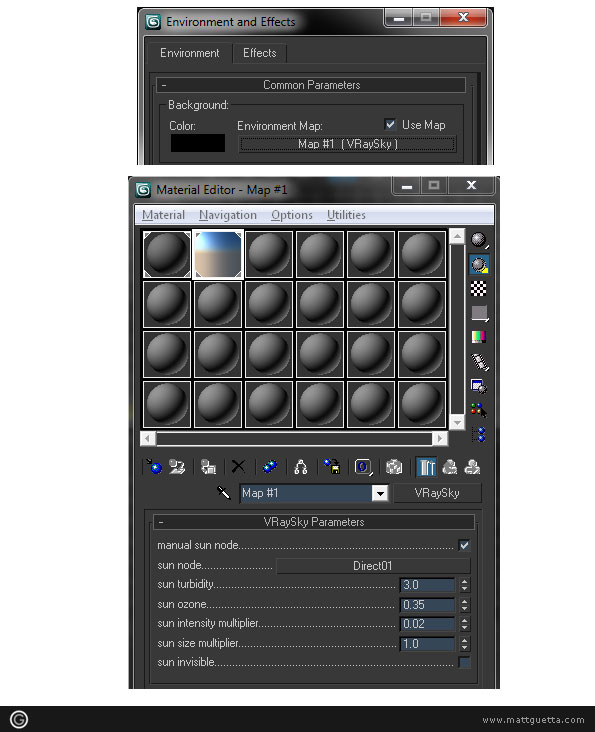The height and width of the screenshot is (732, 595).
Task: Collapse the Common Parameters rollout
Action: click(311, 85)
